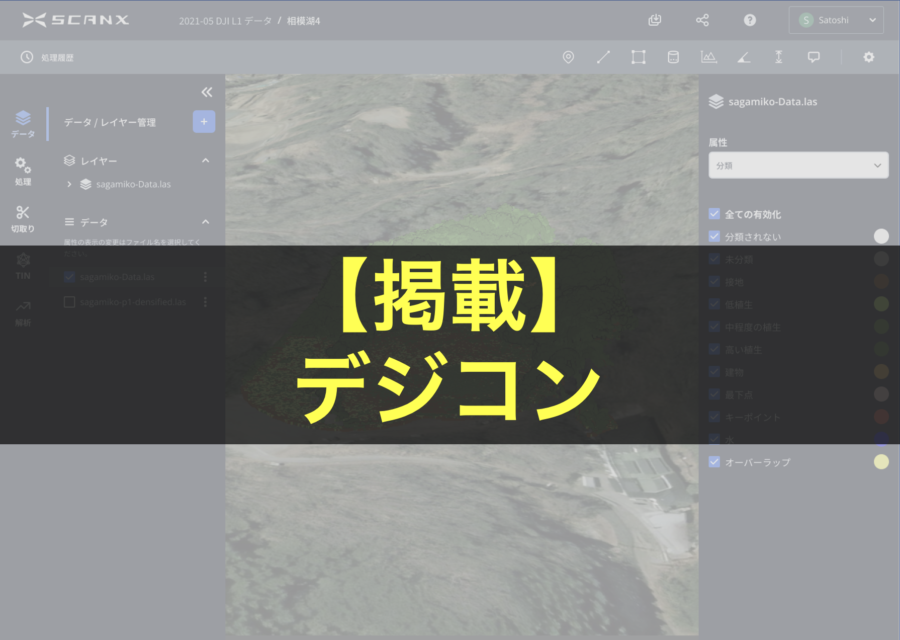Open the cylinder volume calculation tool
This screenshot has height=640, width=900.
coord(673,57)
